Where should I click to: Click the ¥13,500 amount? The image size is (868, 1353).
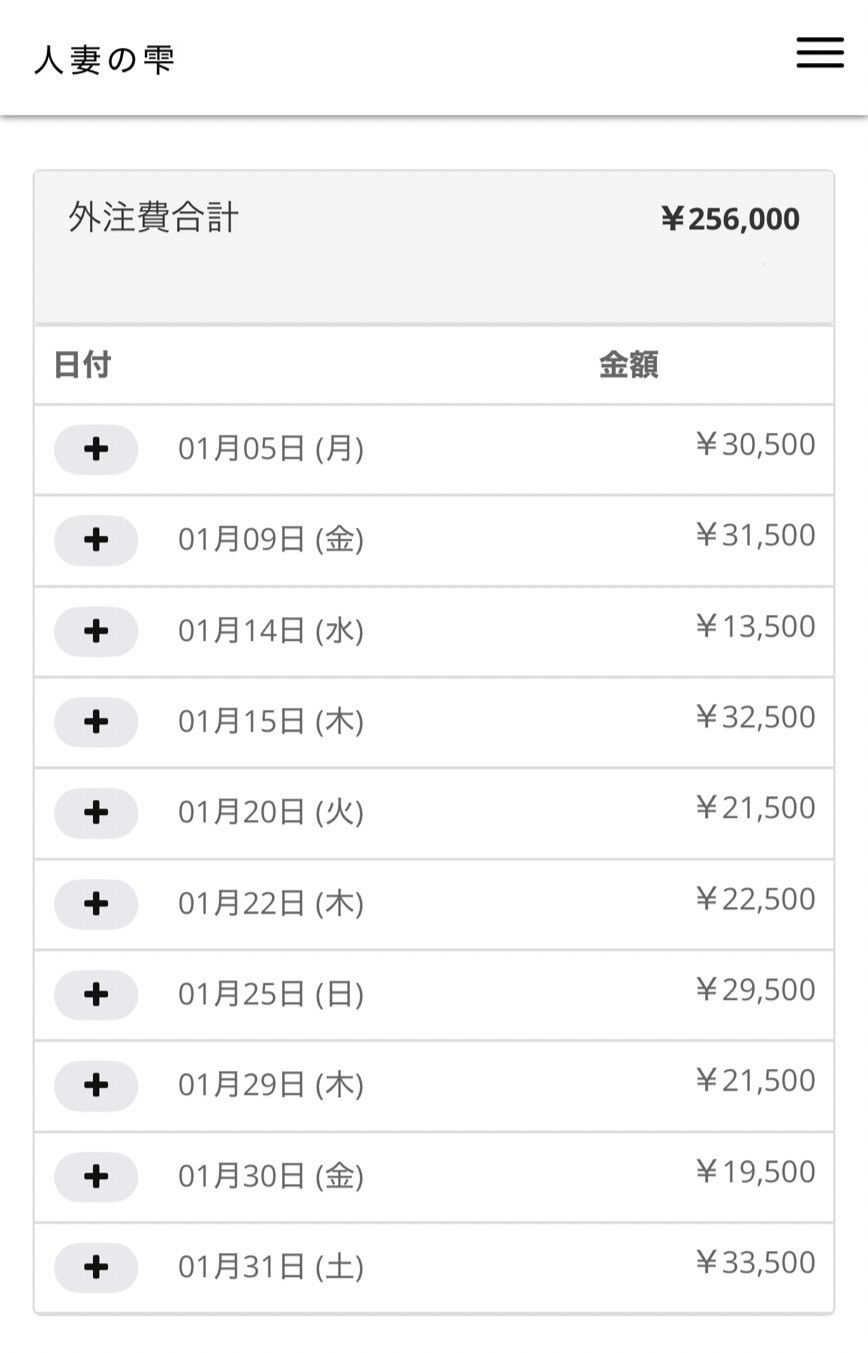tap(755, 626)
